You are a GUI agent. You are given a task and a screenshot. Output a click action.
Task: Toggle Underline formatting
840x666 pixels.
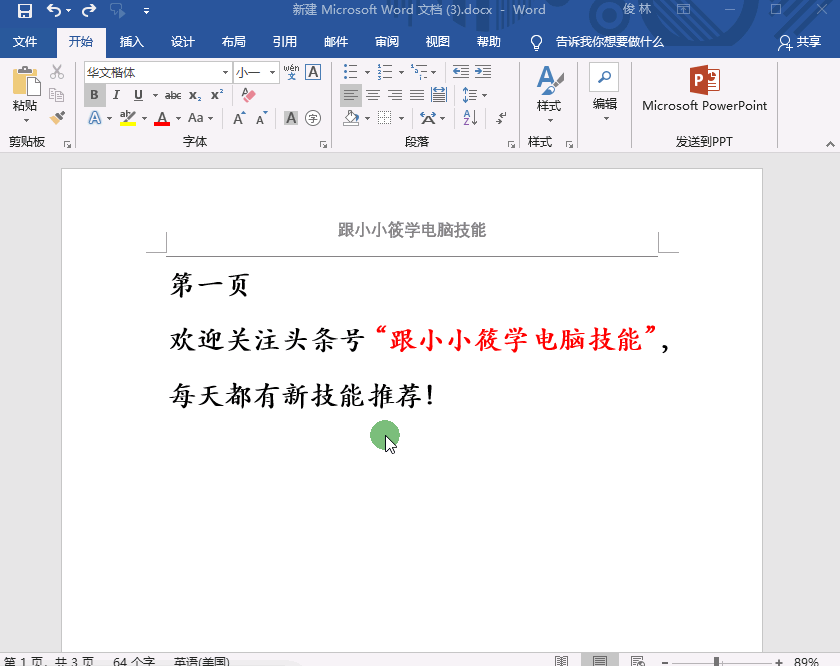[138, 95]
